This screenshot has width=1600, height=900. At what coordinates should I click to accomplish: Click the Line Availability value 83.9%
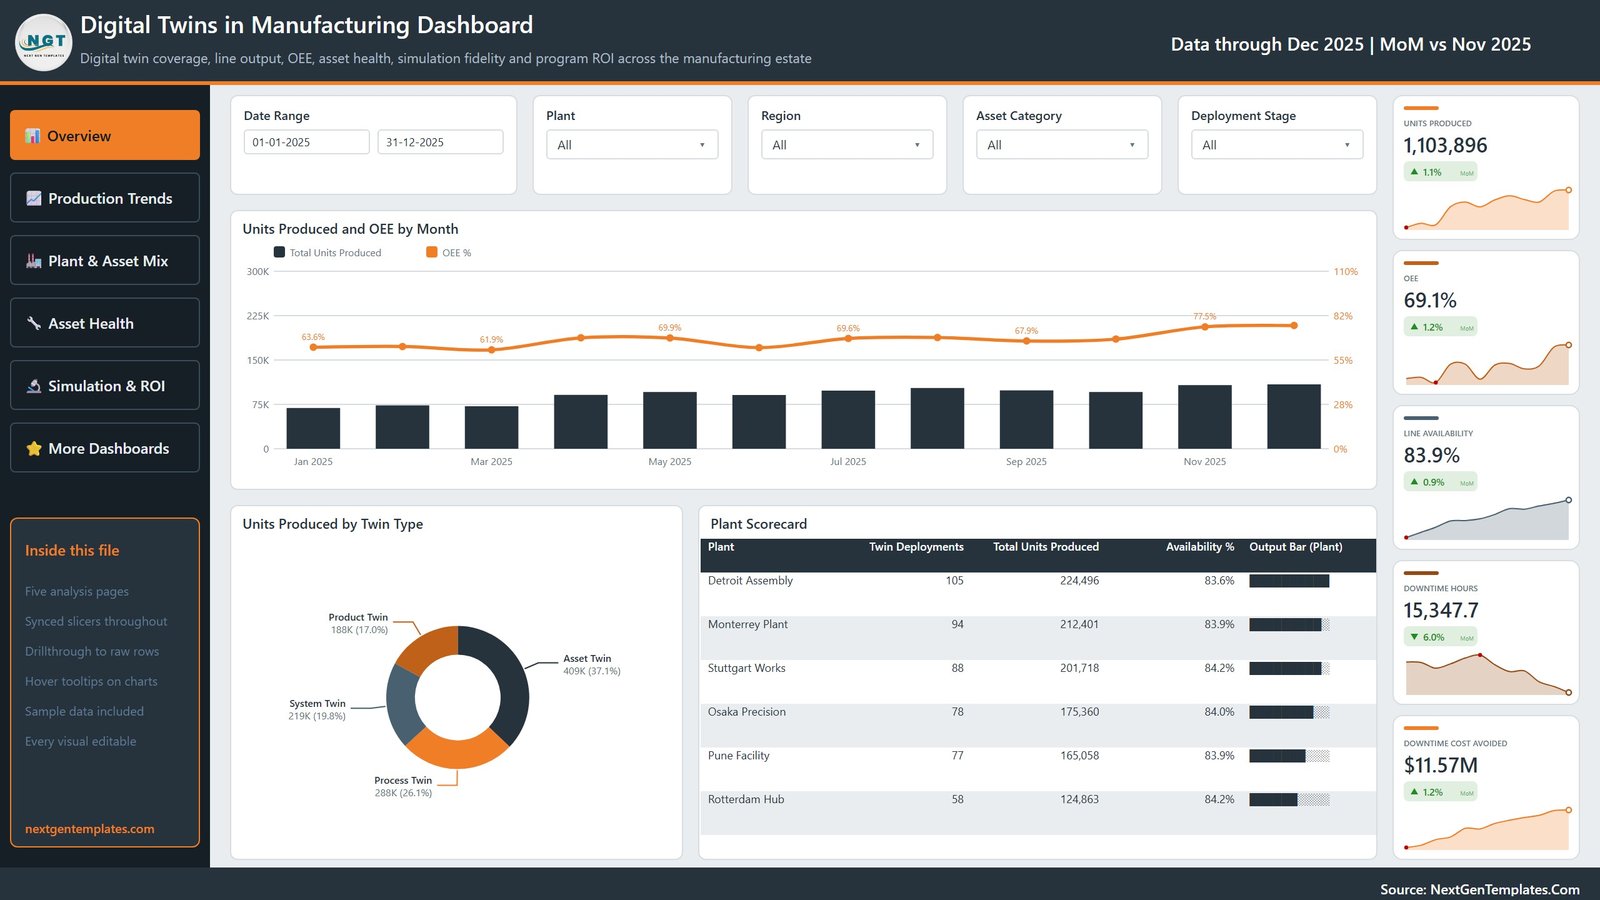(x=1432, y=456)
